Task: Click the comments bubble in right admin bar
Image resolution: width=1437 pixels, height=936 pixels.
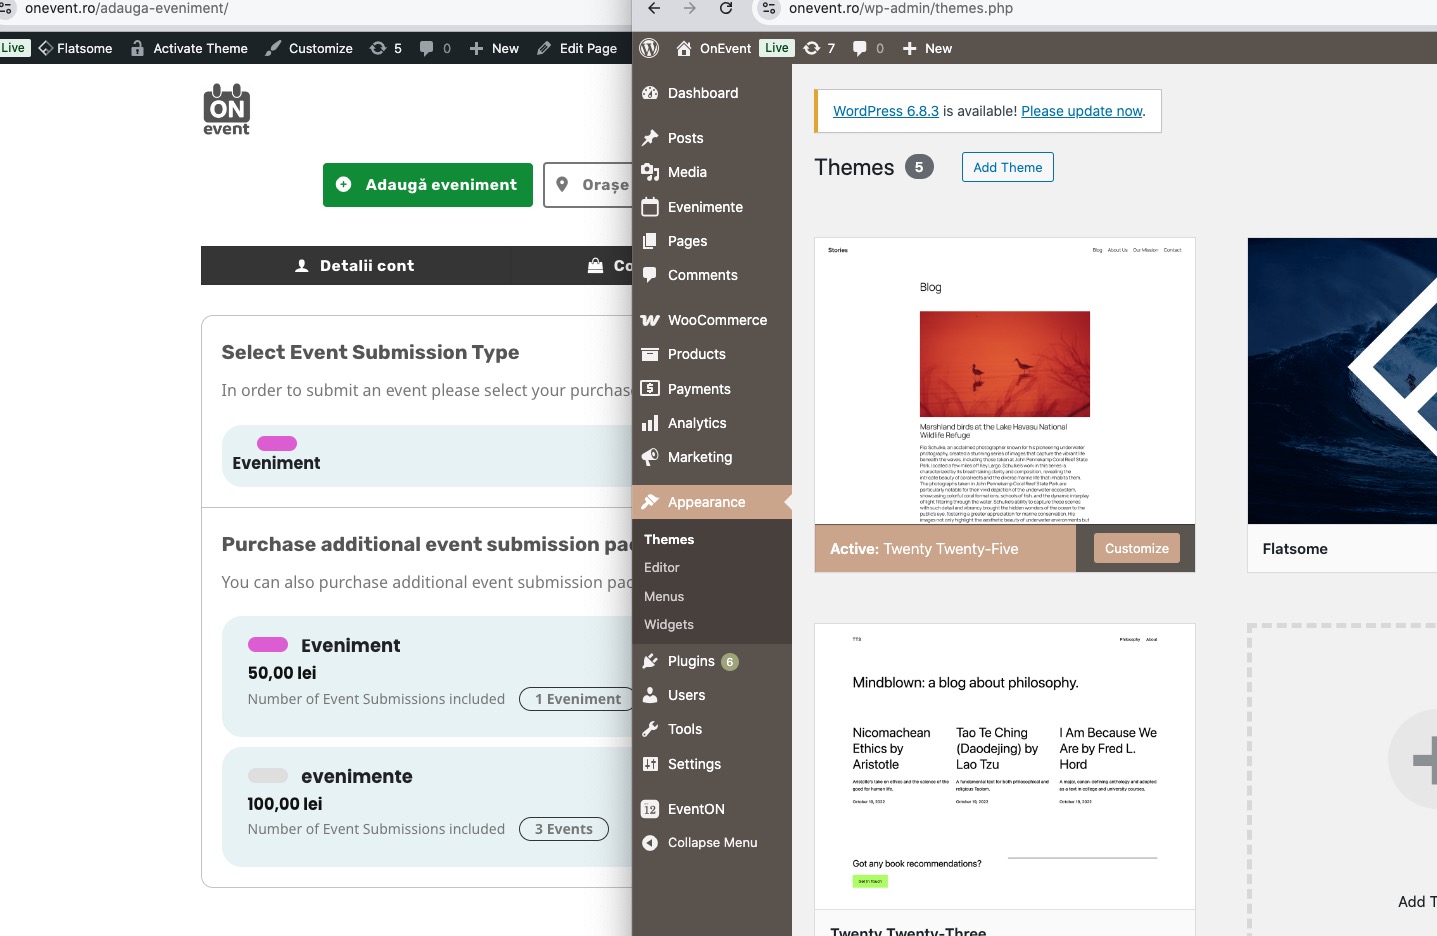Action: coord(867,48)
